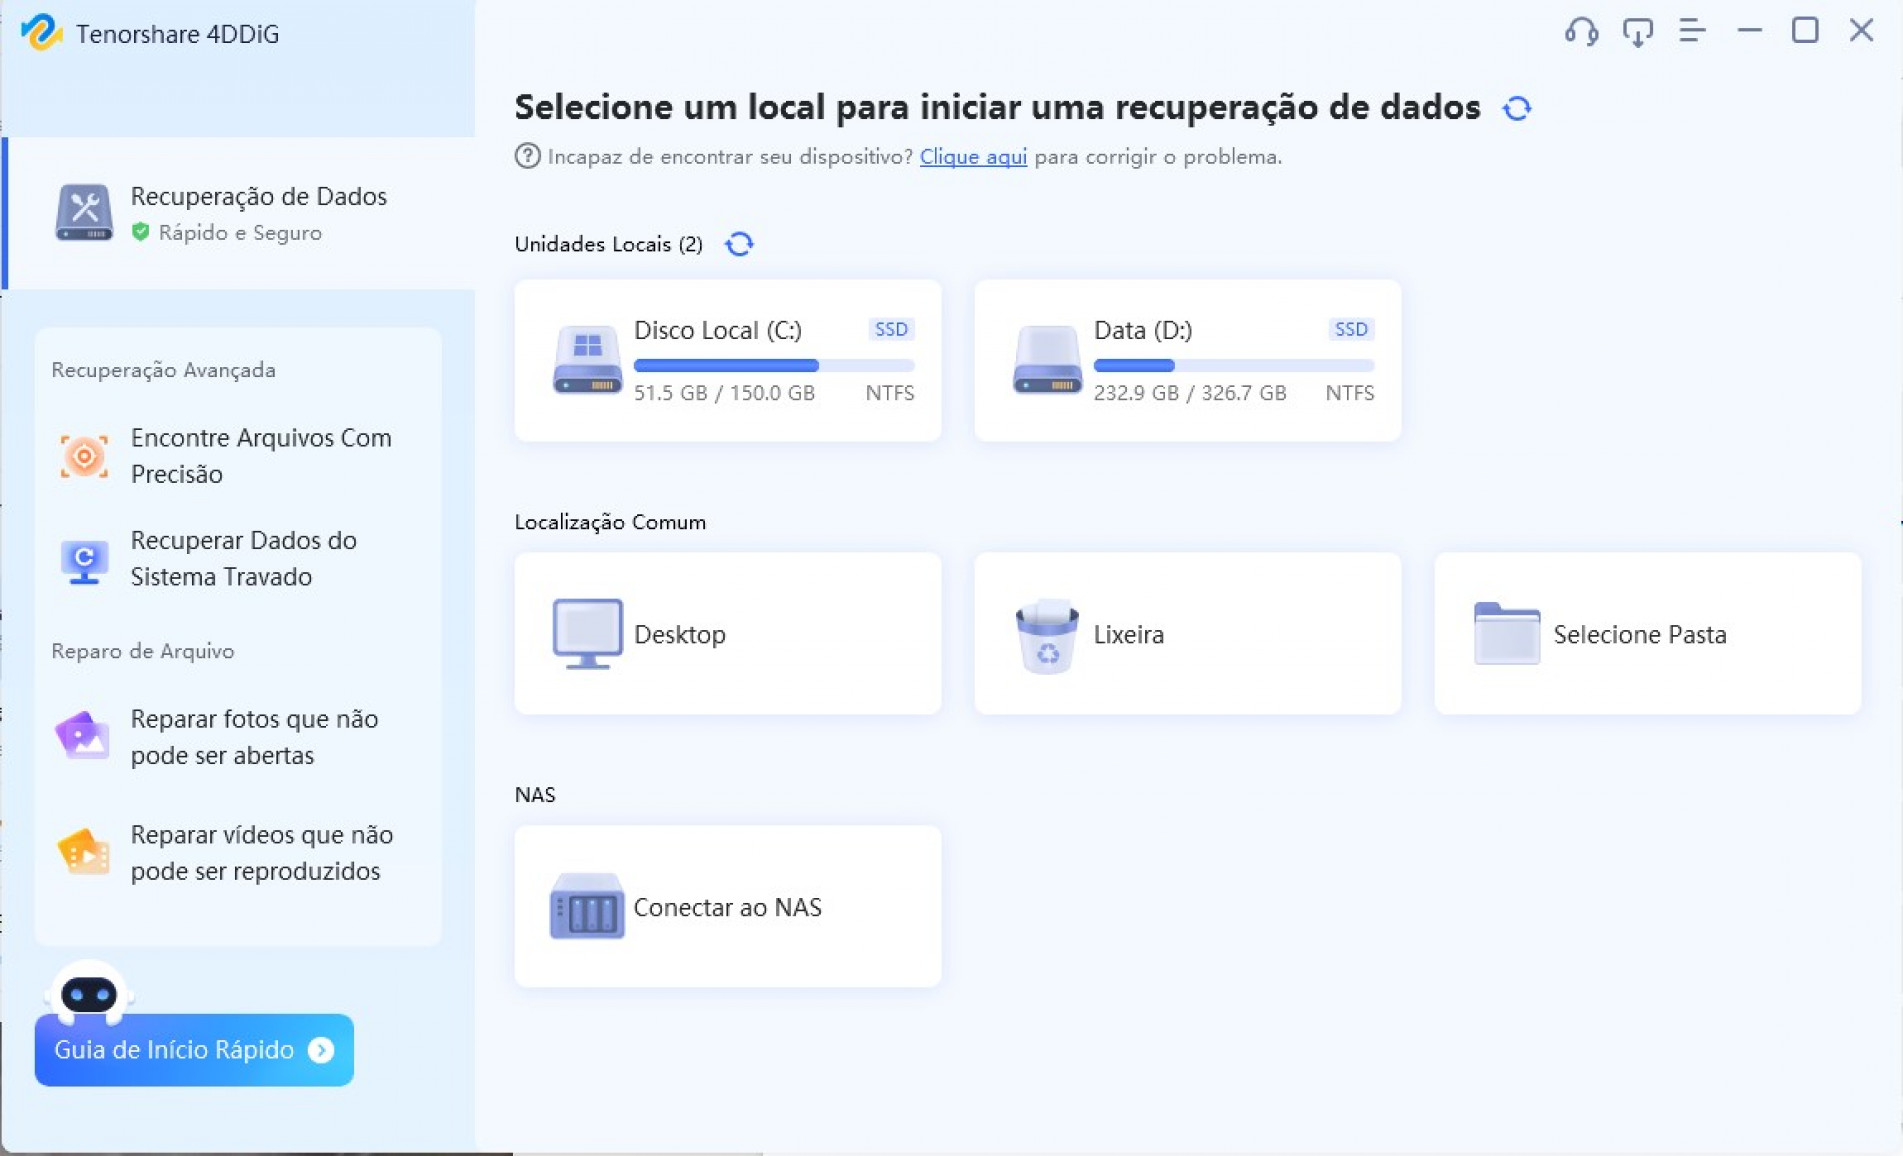Open Conectar ao NAS option
The width and height of the screenshot is (1903, 1156).
click(727, 907)
